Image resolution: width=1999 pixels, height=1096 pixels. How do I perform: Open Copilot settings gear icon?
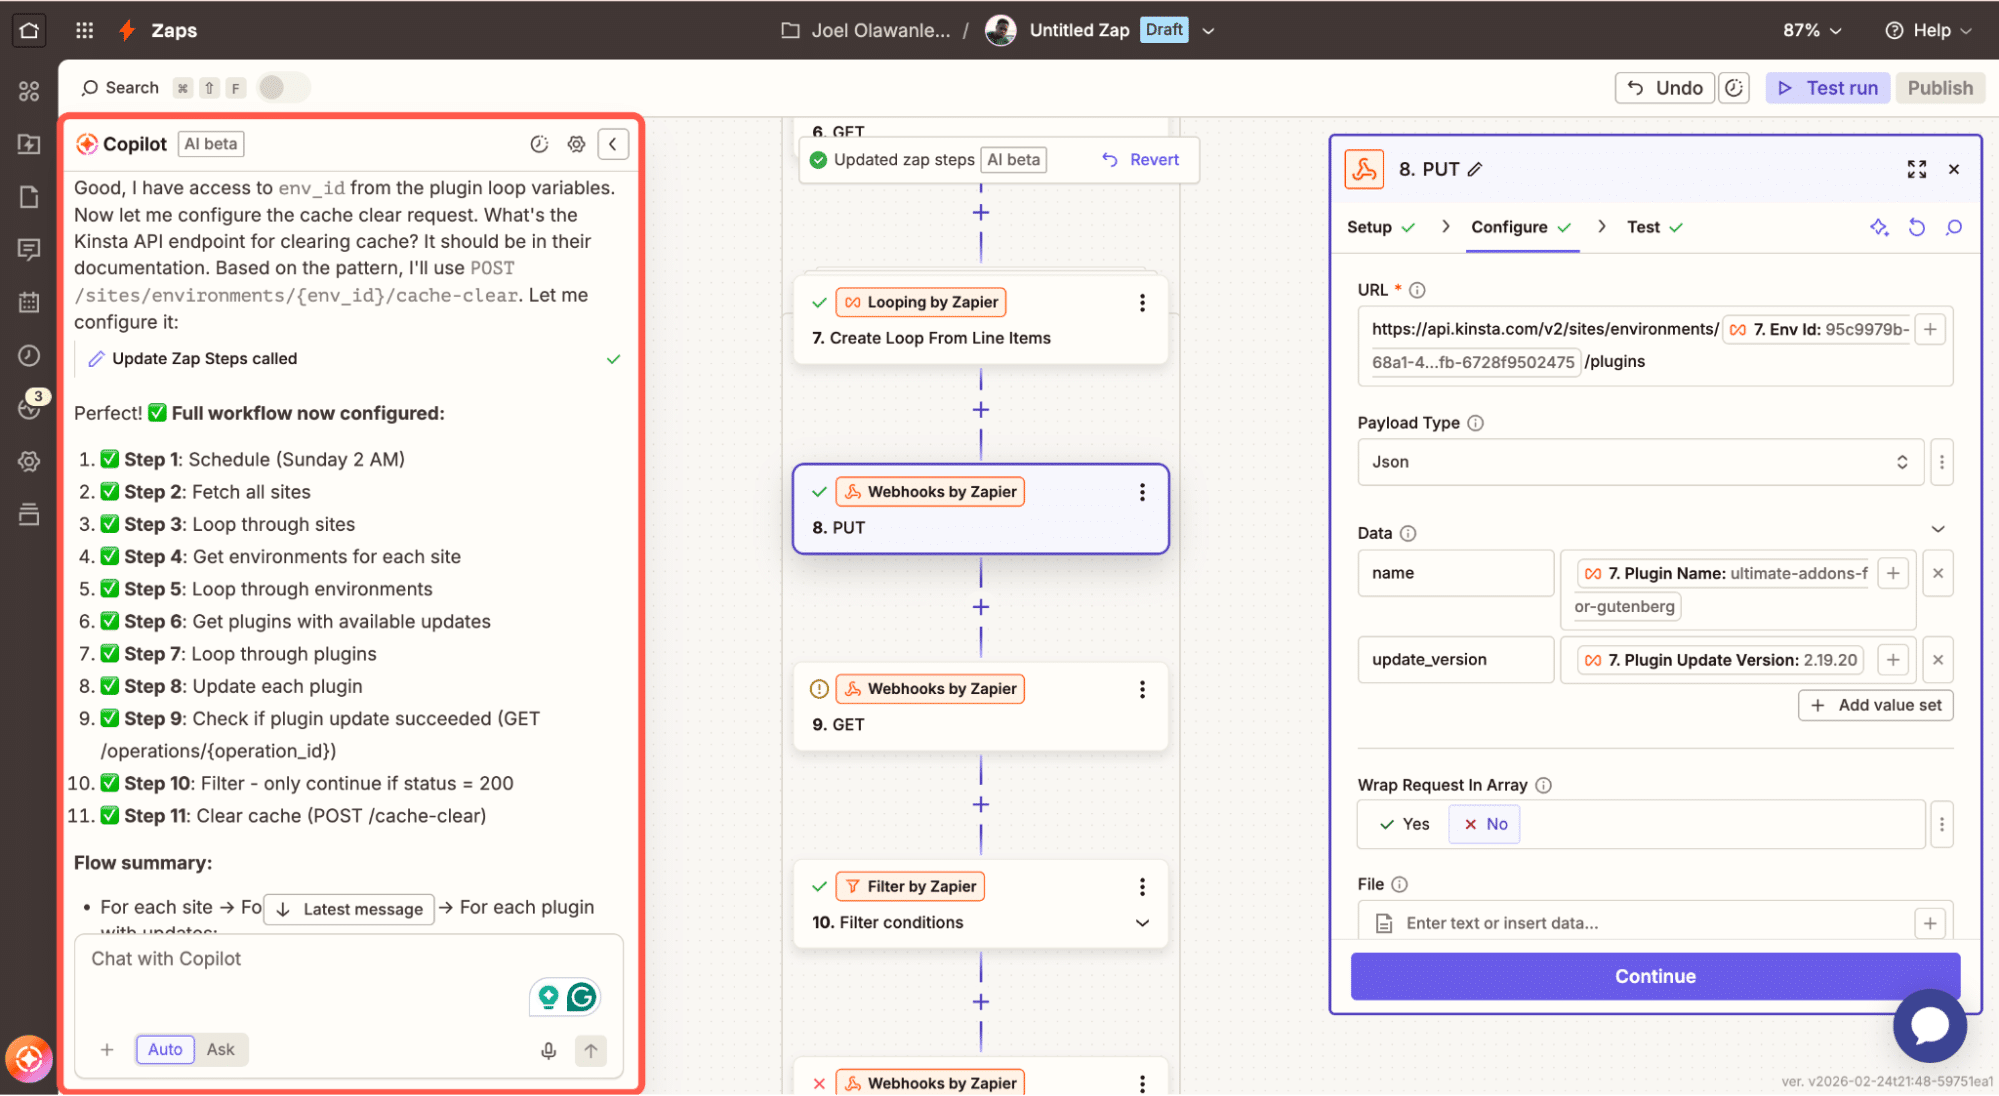[576, 144]
